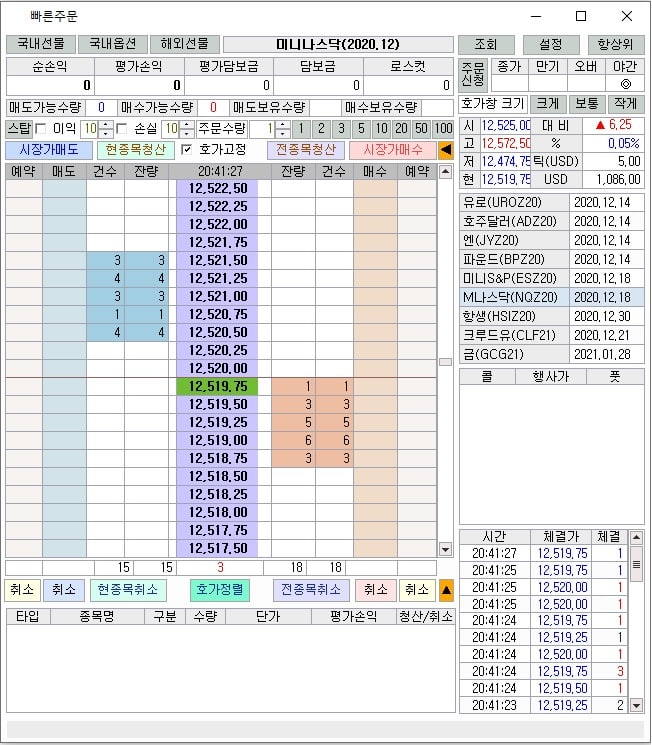Select 유로(UROZ20) in the instrument list

tap(514, 203)
